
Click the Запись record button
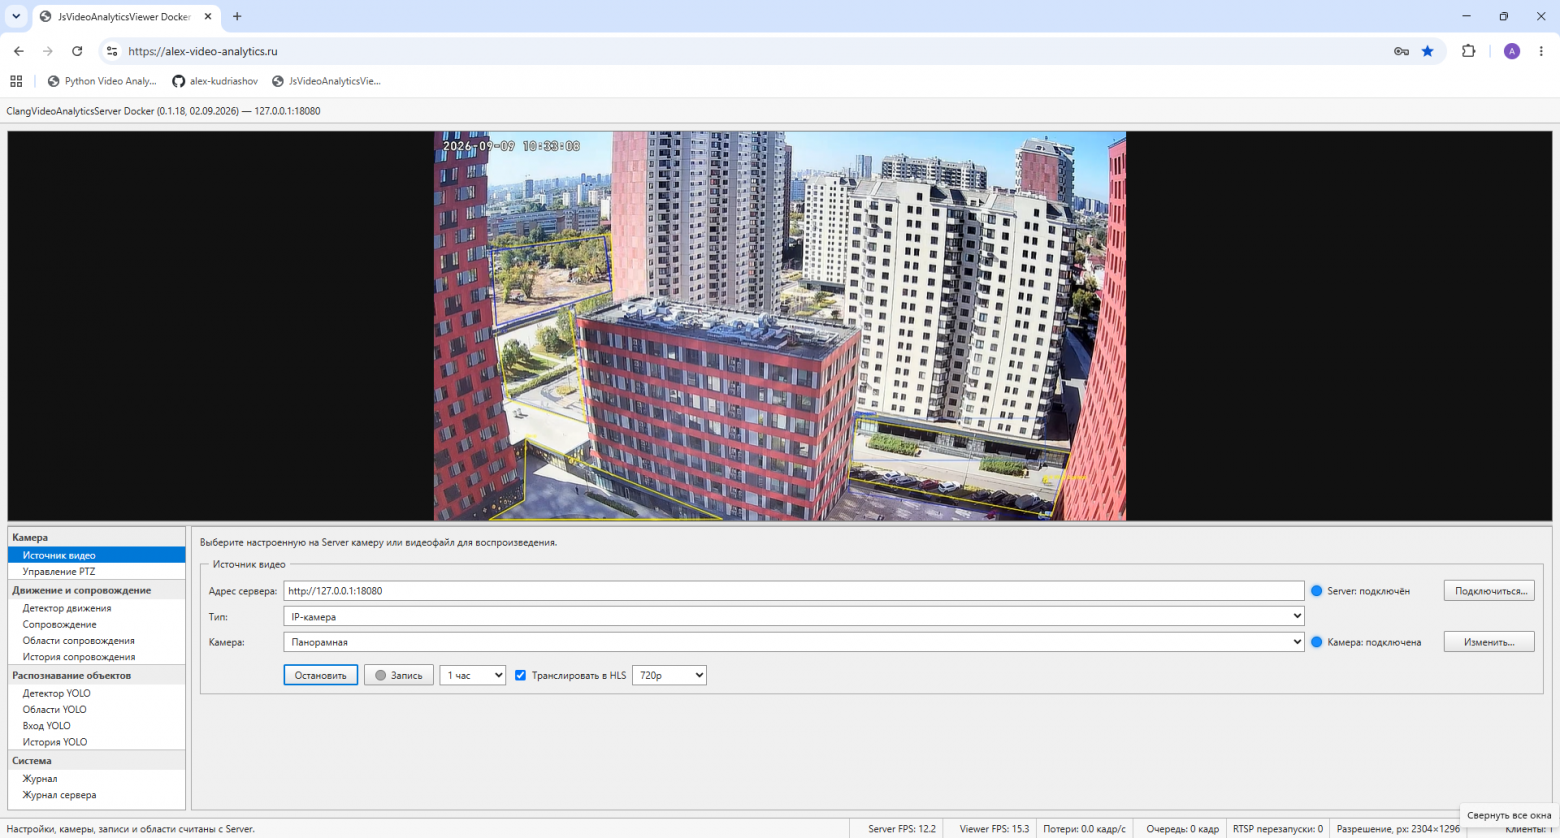[x=399, y=676]
